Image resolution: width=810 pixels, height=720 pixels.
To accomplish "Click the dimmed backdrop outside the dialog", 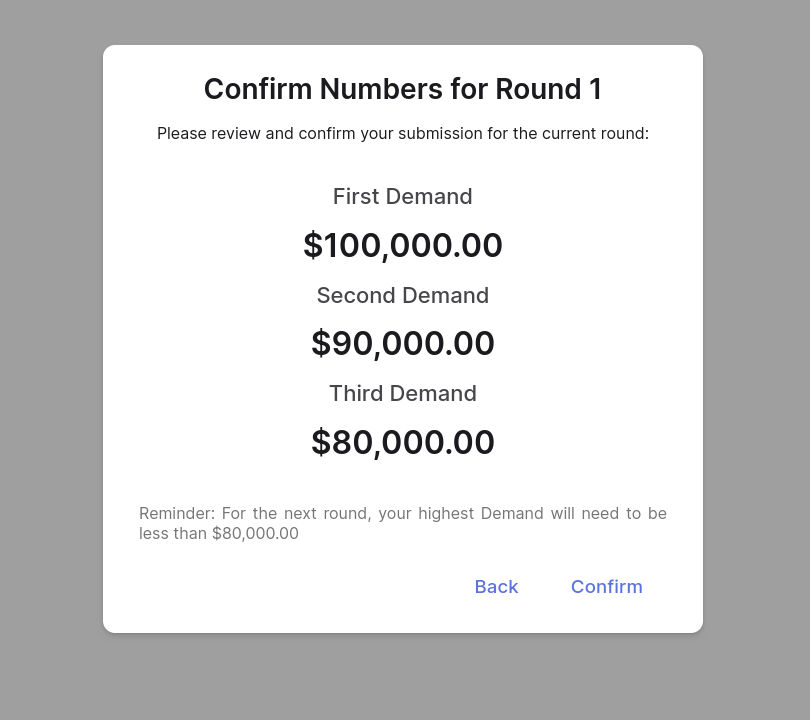I will (x=50, y=360).
